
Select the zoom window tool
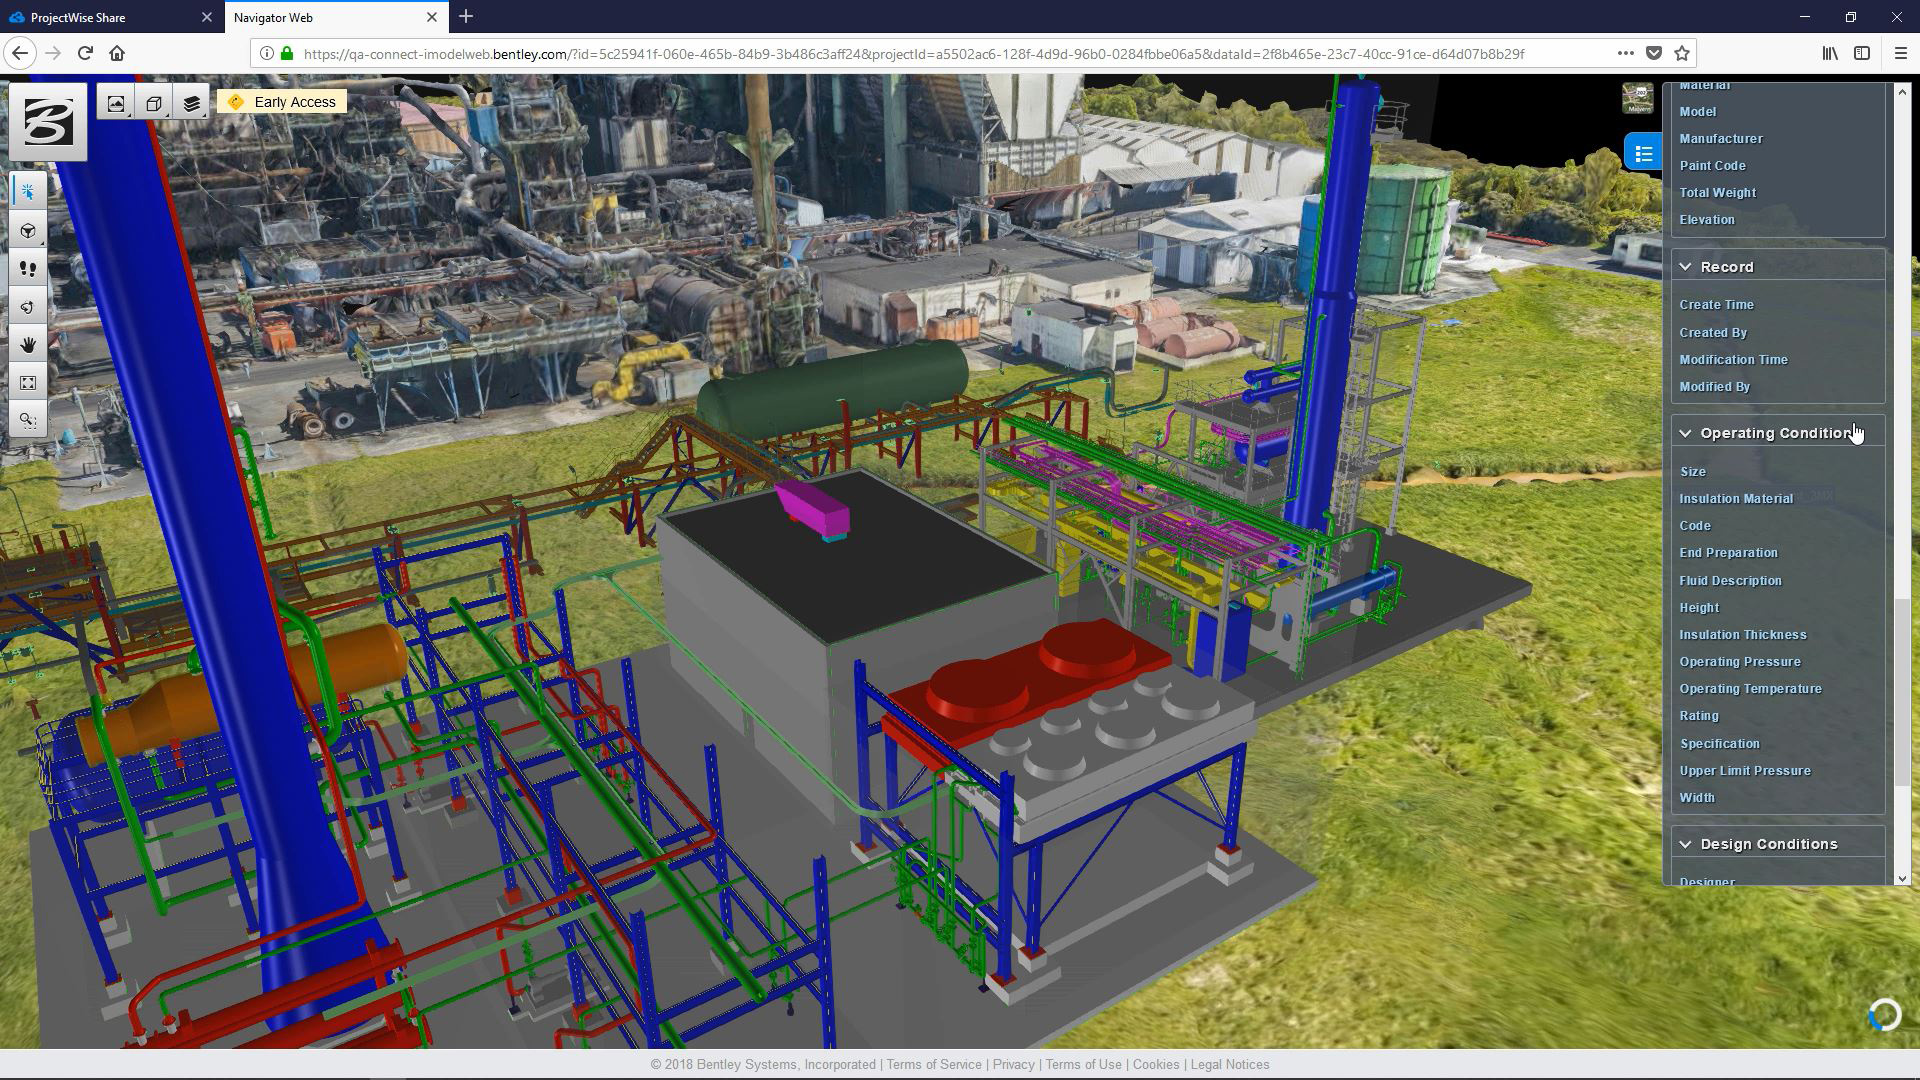click(x=28, y=420)
